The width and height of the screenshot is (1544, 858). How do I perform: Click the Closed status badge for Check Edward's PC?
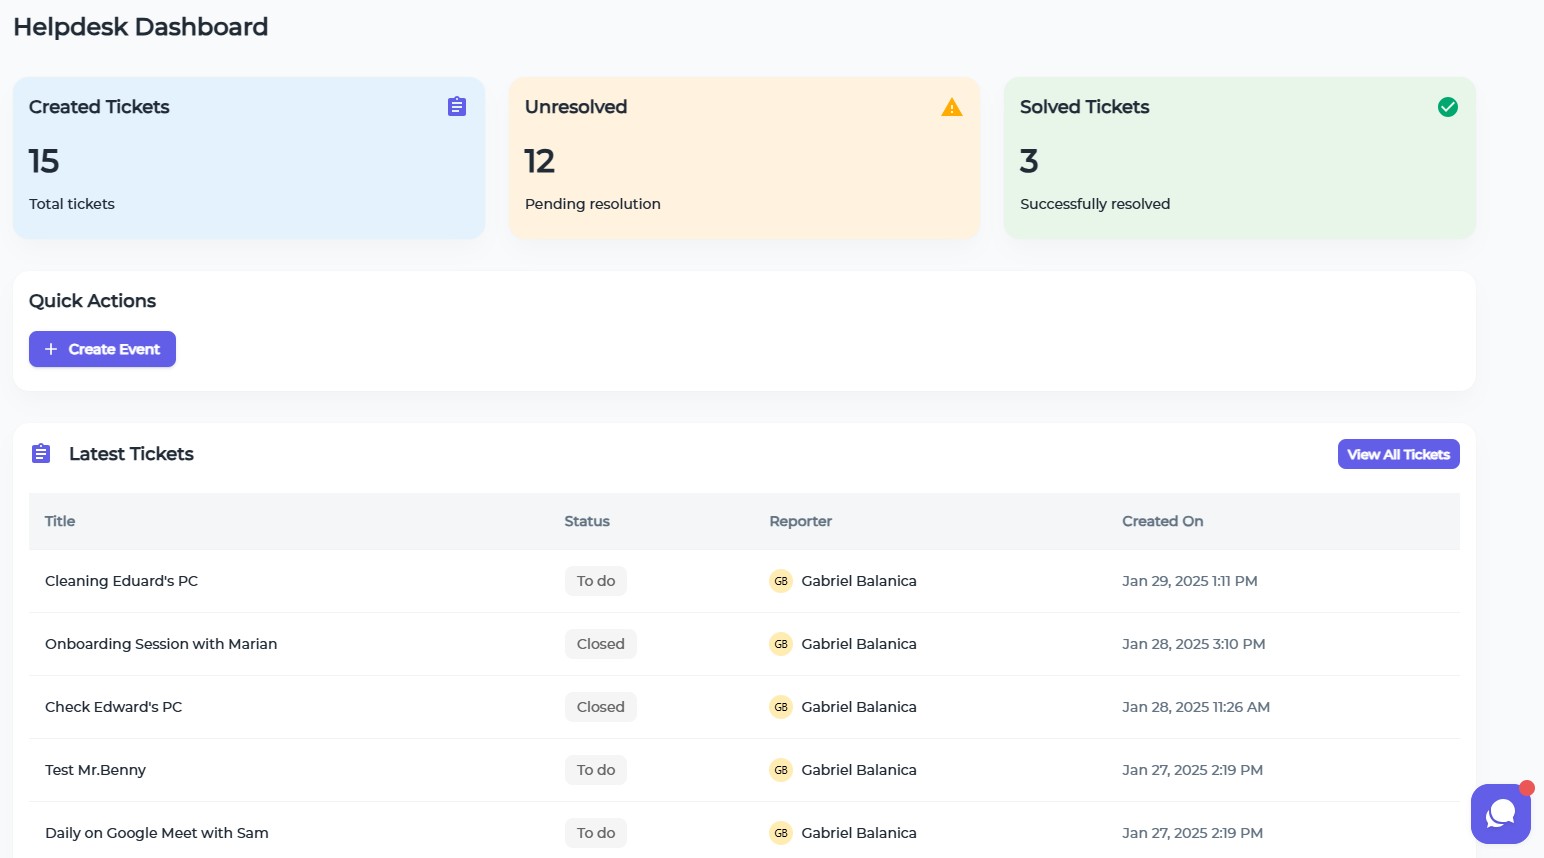click(600, 707)
